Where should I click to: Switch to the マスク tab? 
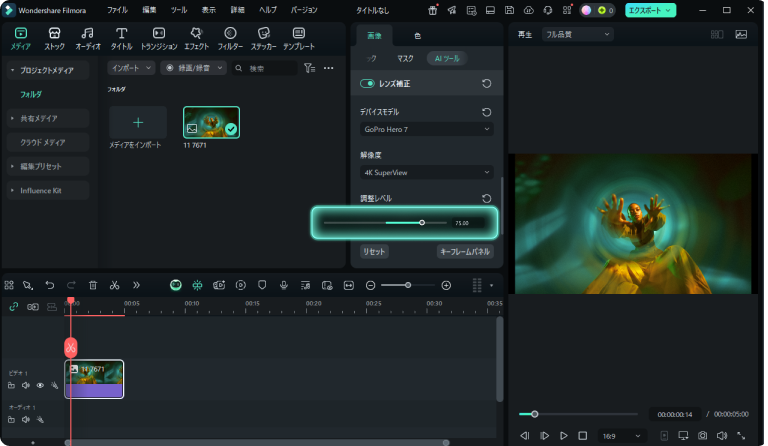(405, 58)
